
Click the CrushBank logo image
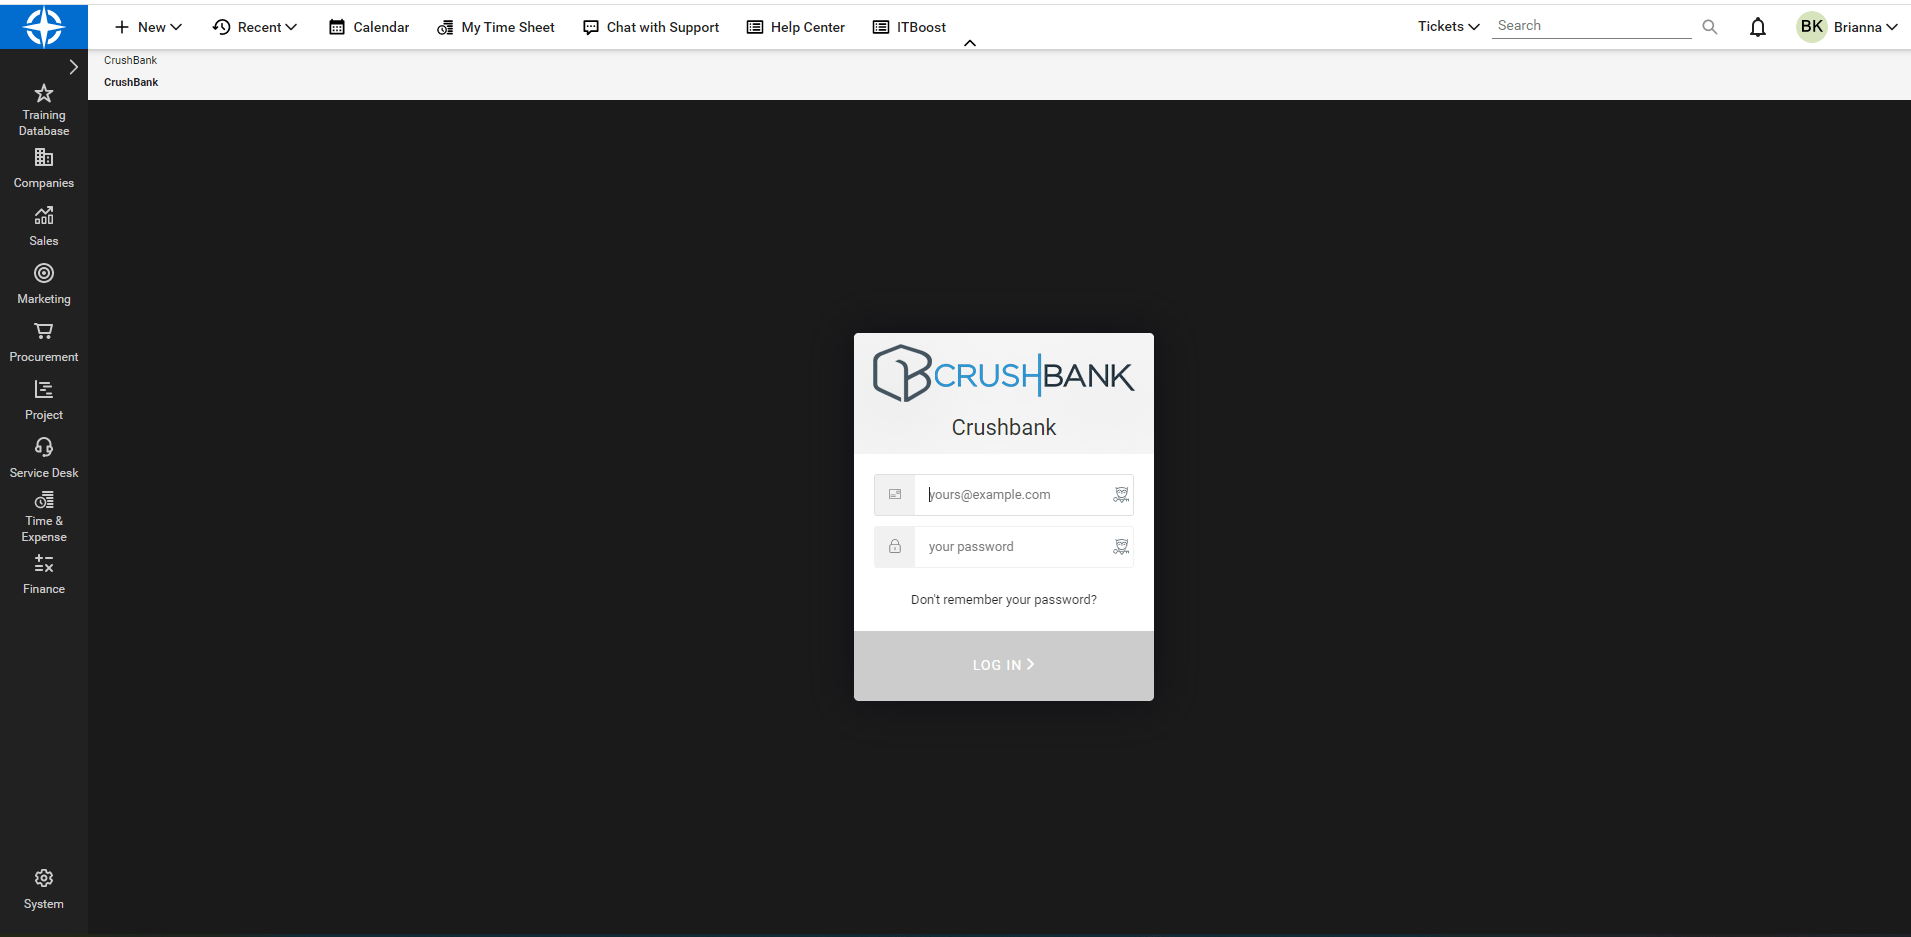[x=1004, y=374]
